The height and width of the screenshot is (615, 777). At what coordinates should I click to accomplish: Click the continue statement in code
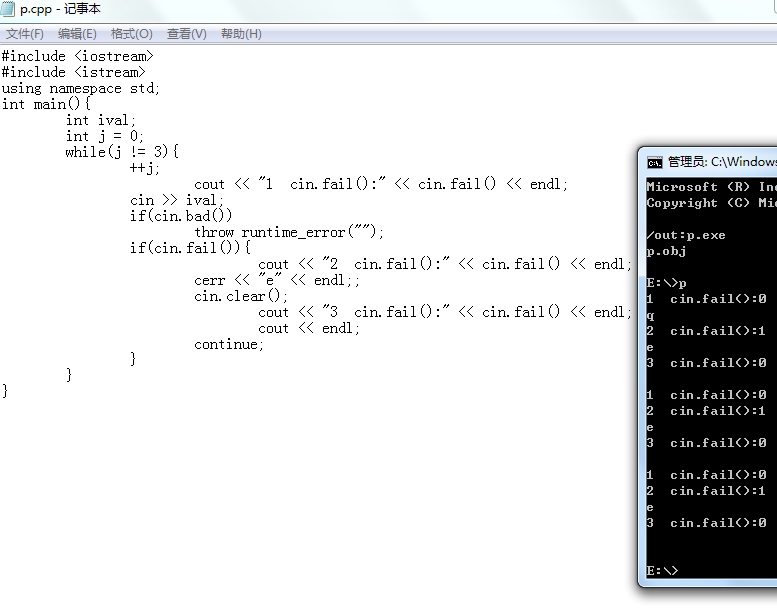pos(228,344)
